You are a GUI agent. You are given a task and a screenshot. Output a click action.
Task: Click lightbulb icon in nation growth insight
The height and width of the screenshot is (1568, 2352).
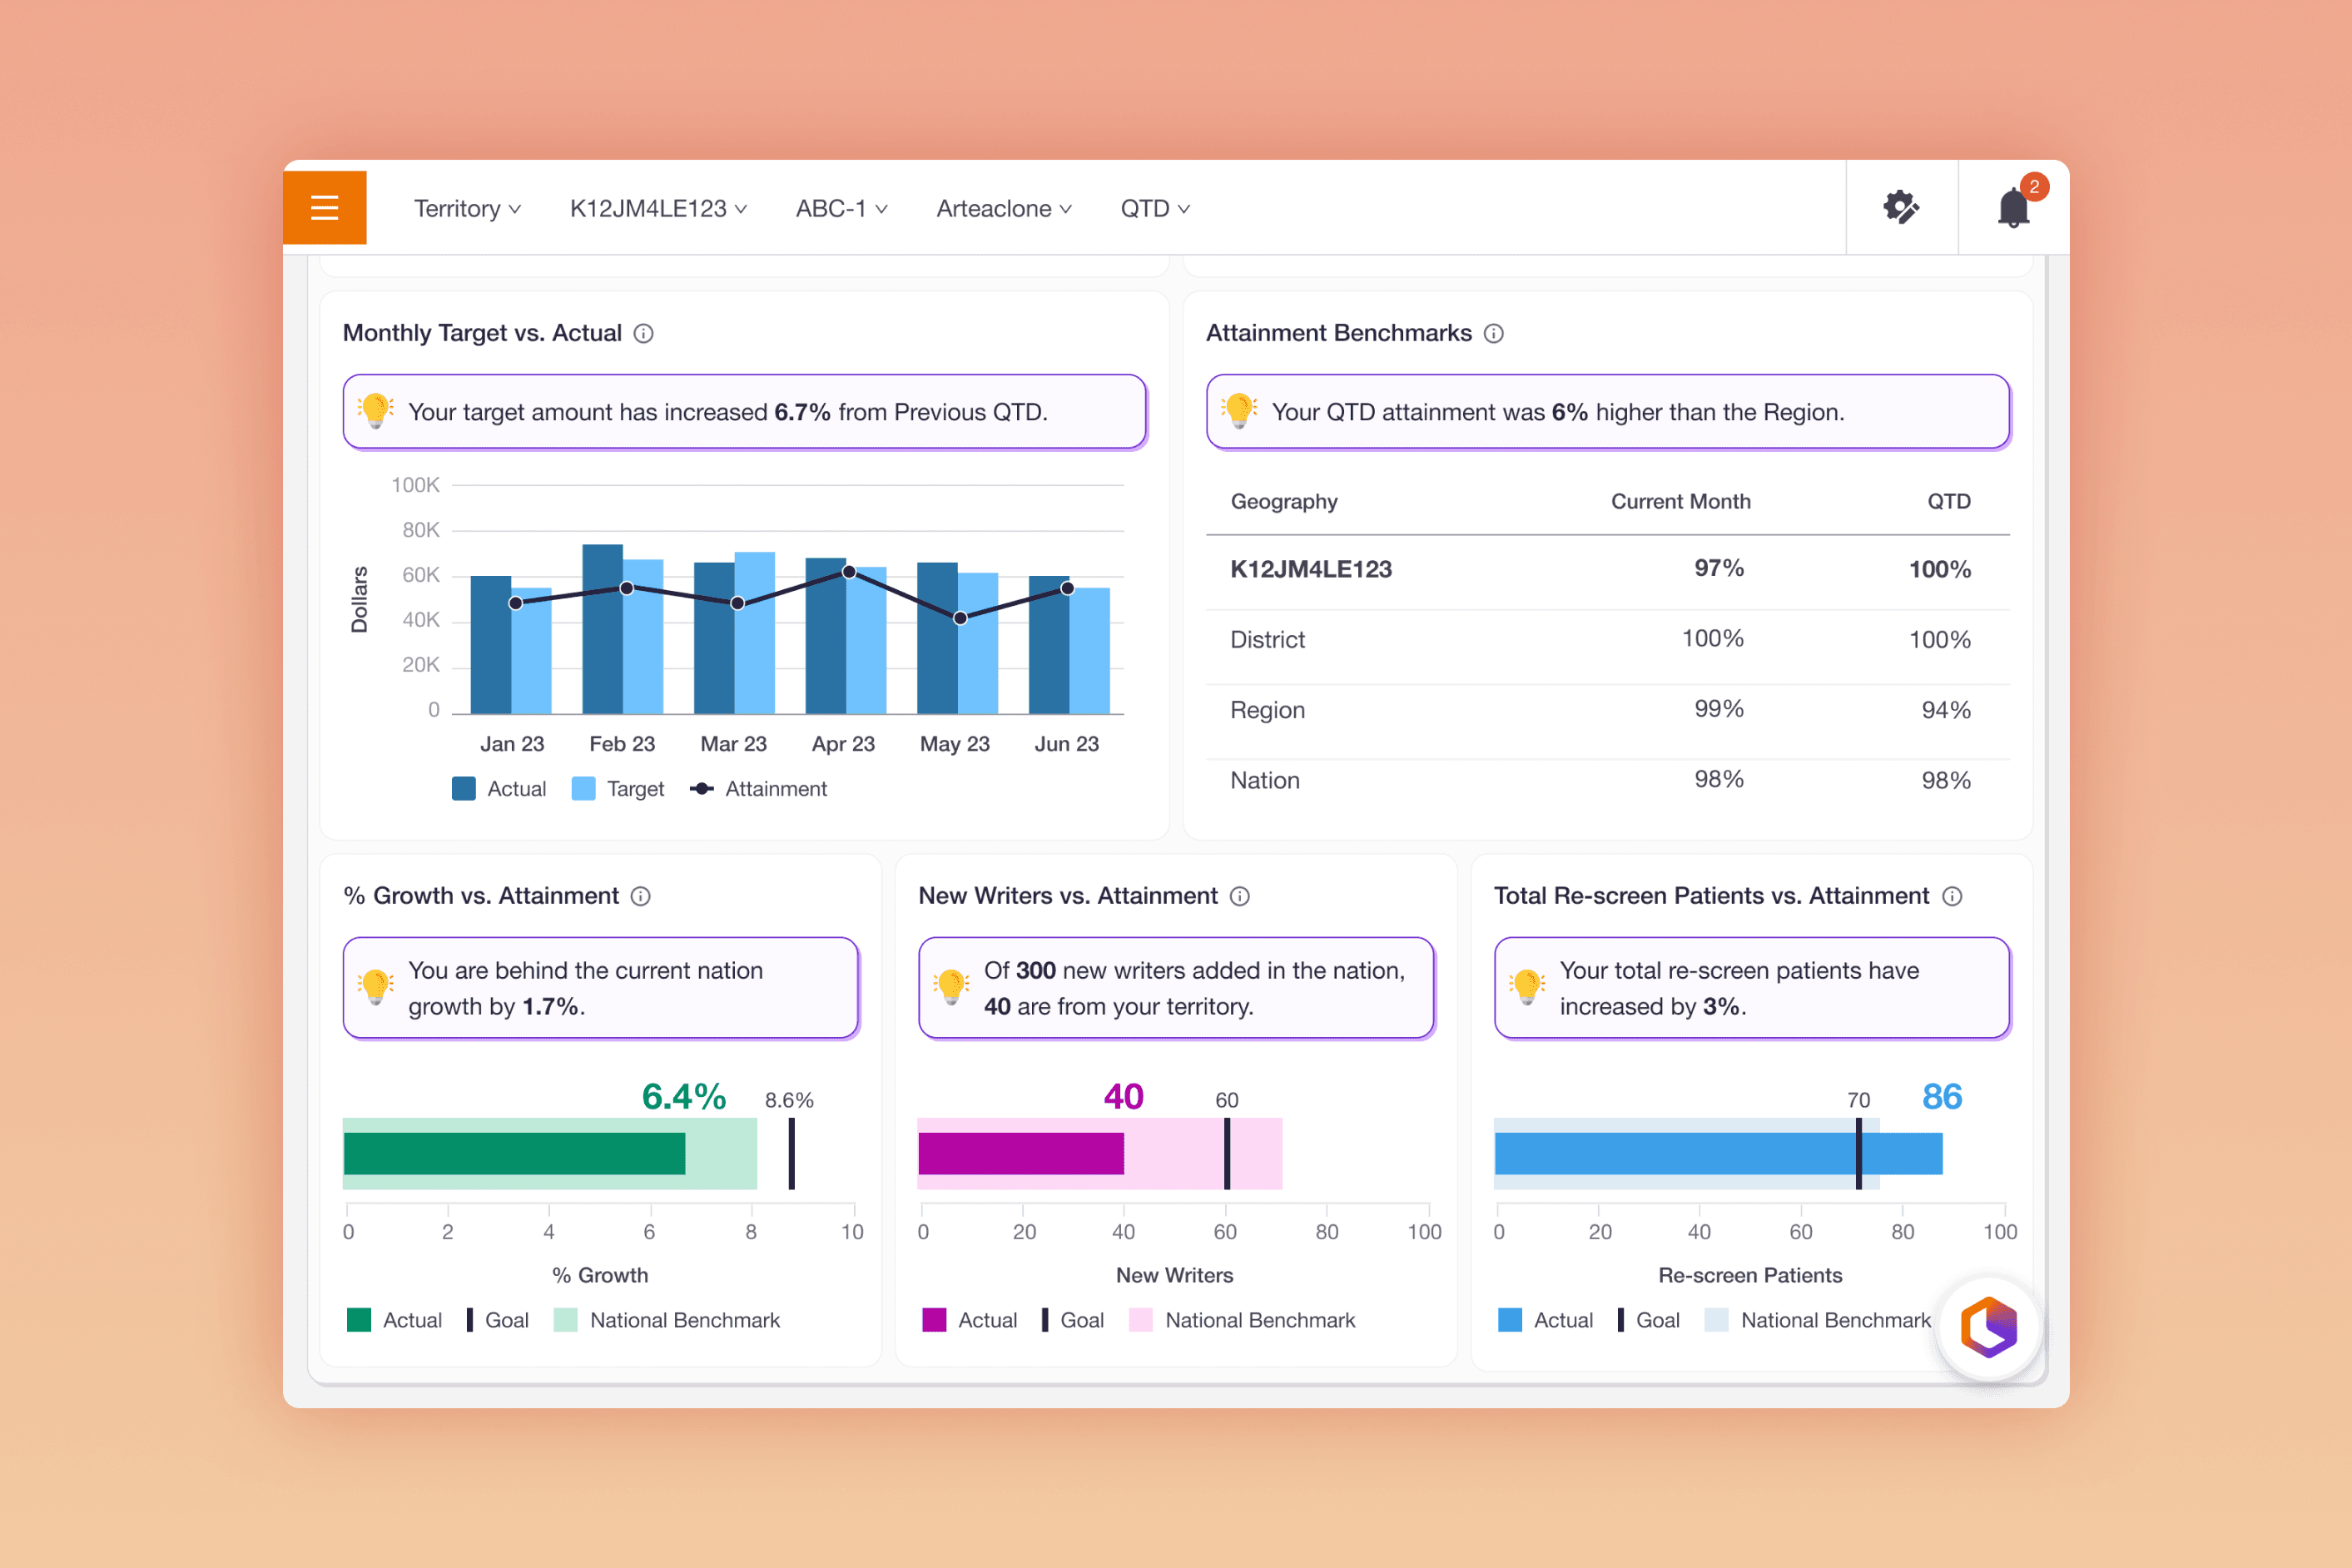pos(376,987)
